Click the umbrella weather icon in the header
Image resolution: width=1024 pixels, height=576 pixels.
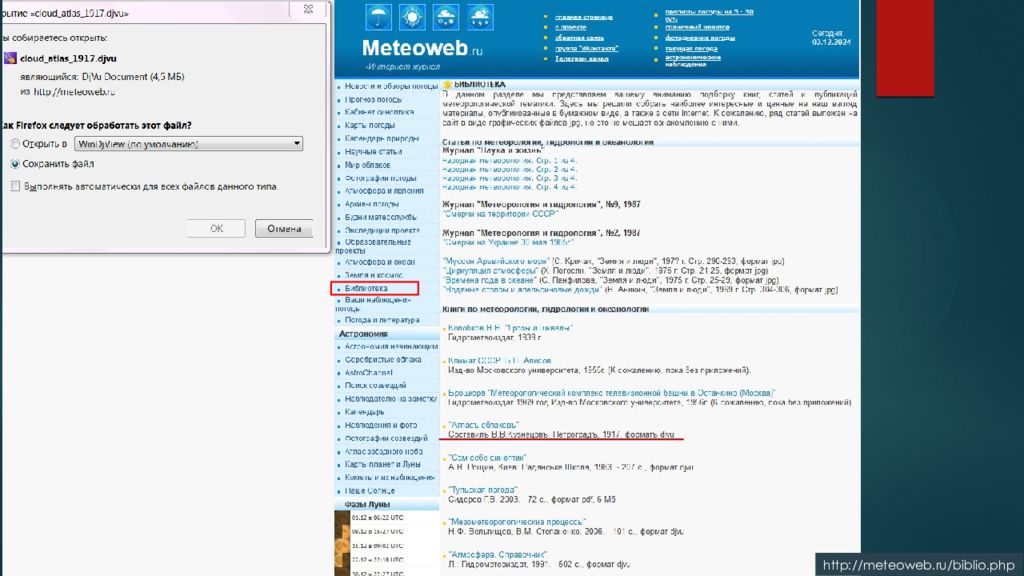pyautogui.click(x=379, y=18)
